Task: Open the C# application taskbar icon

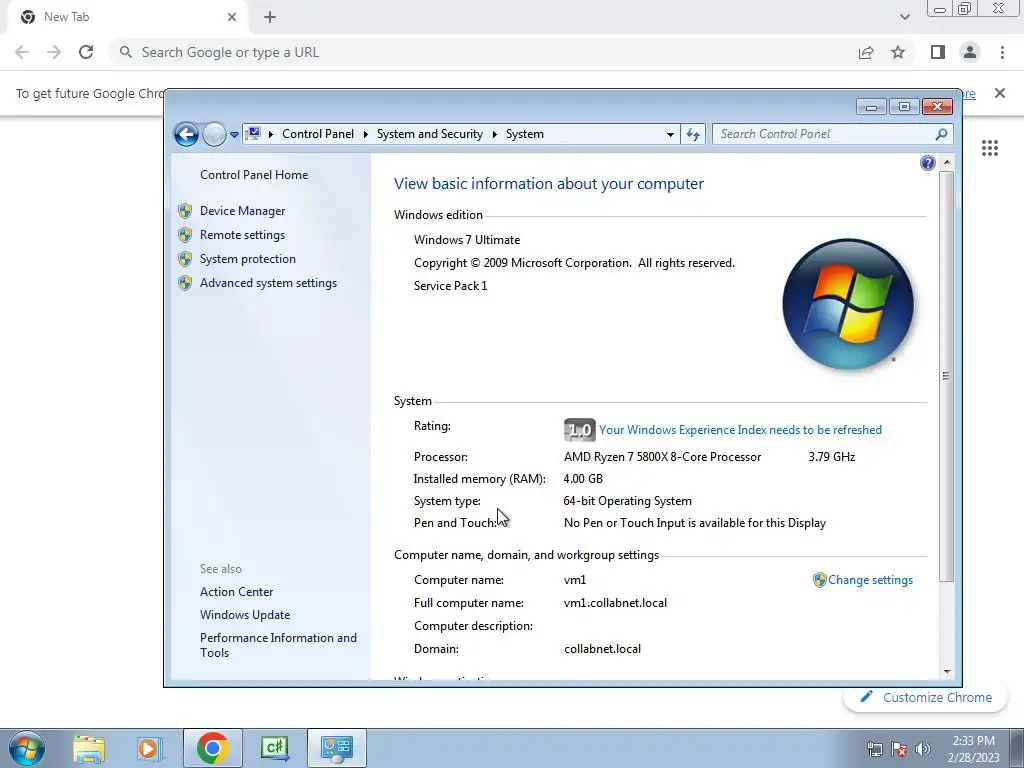Action: [274, 748]
